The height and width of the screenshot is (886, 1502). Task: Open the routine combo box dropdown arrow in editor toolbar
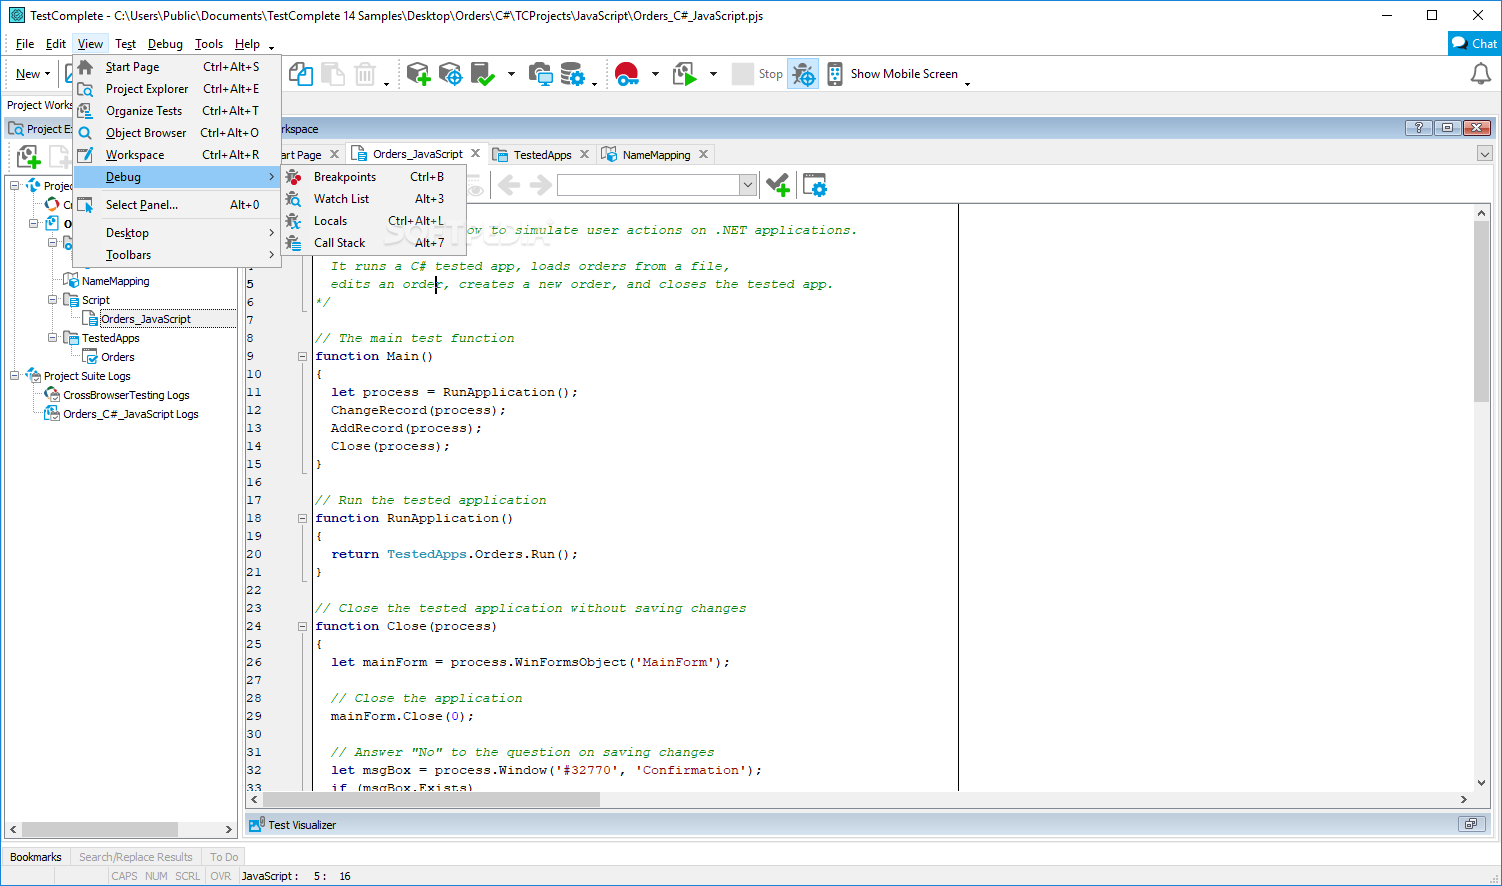(x=747, y=185)
